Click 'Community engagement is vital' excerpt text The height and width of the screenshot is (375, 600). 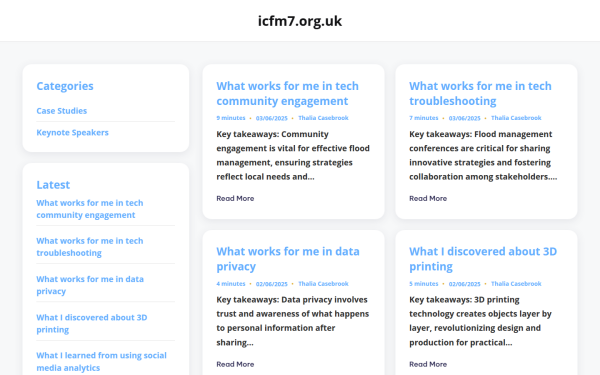click(293, 155)
